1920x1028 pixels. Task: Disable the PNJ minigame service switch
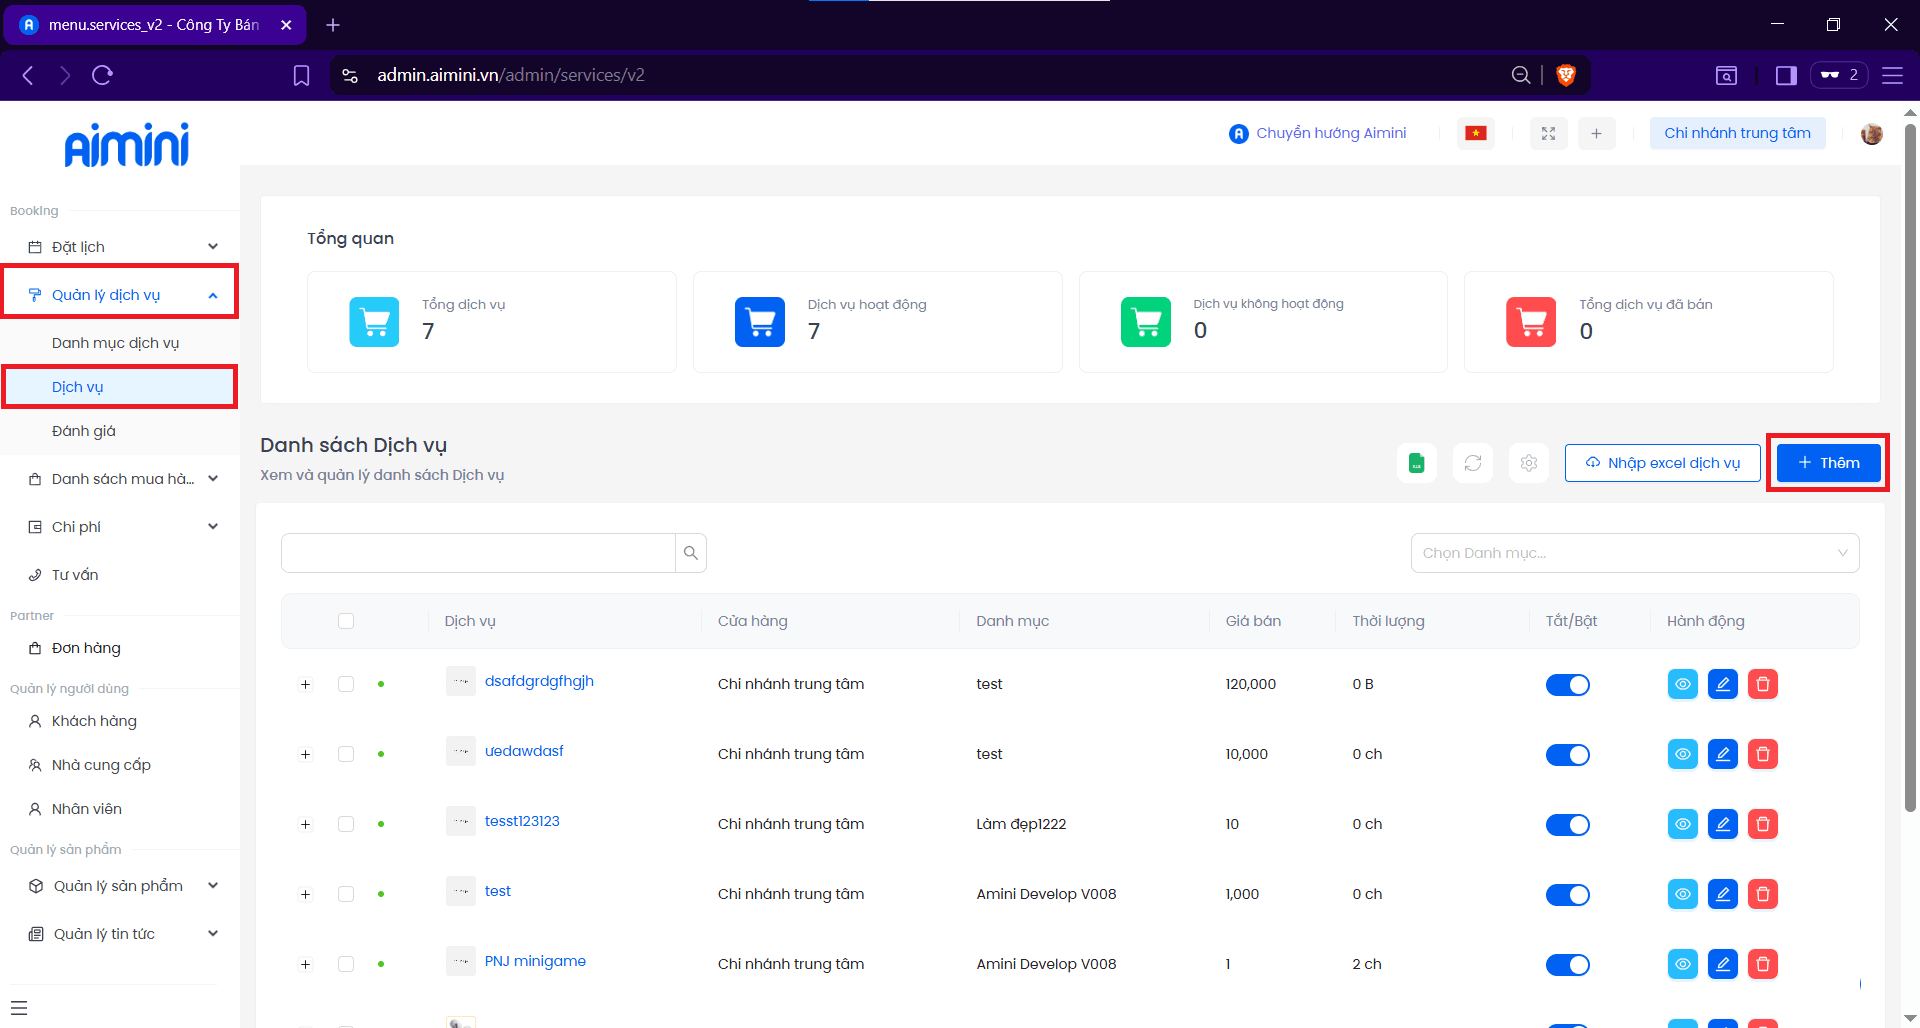[1567, 965]
